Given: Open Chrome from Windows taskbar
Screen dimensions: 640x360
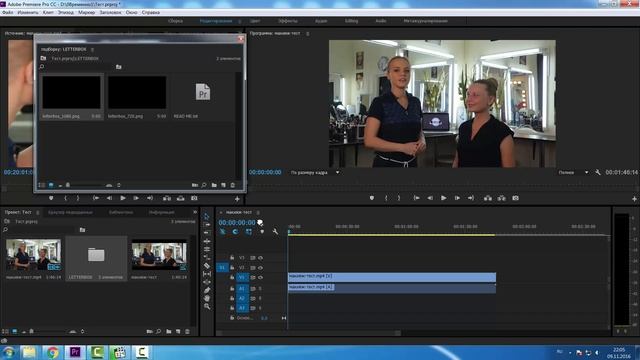Looking at the screenshot, I should tap(52, 352).
